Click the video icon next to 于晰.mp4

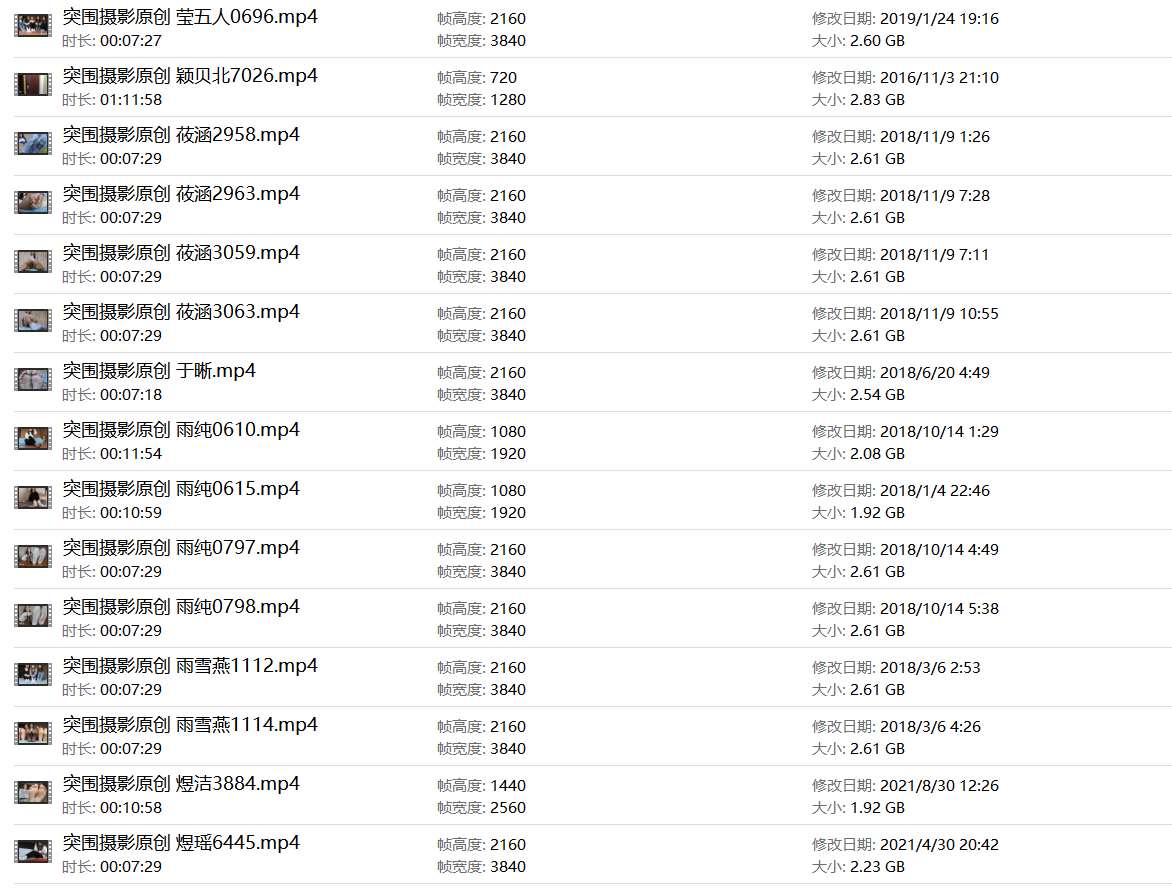tap(32, 380)
